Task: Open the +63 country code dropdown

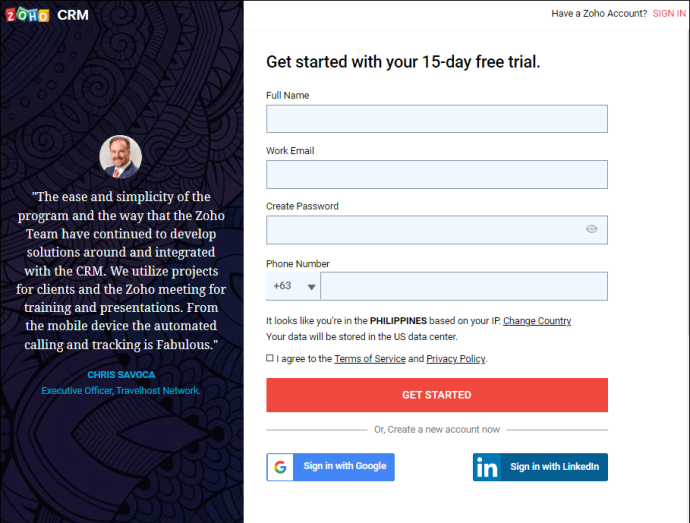Action: (x=293, y=286)
